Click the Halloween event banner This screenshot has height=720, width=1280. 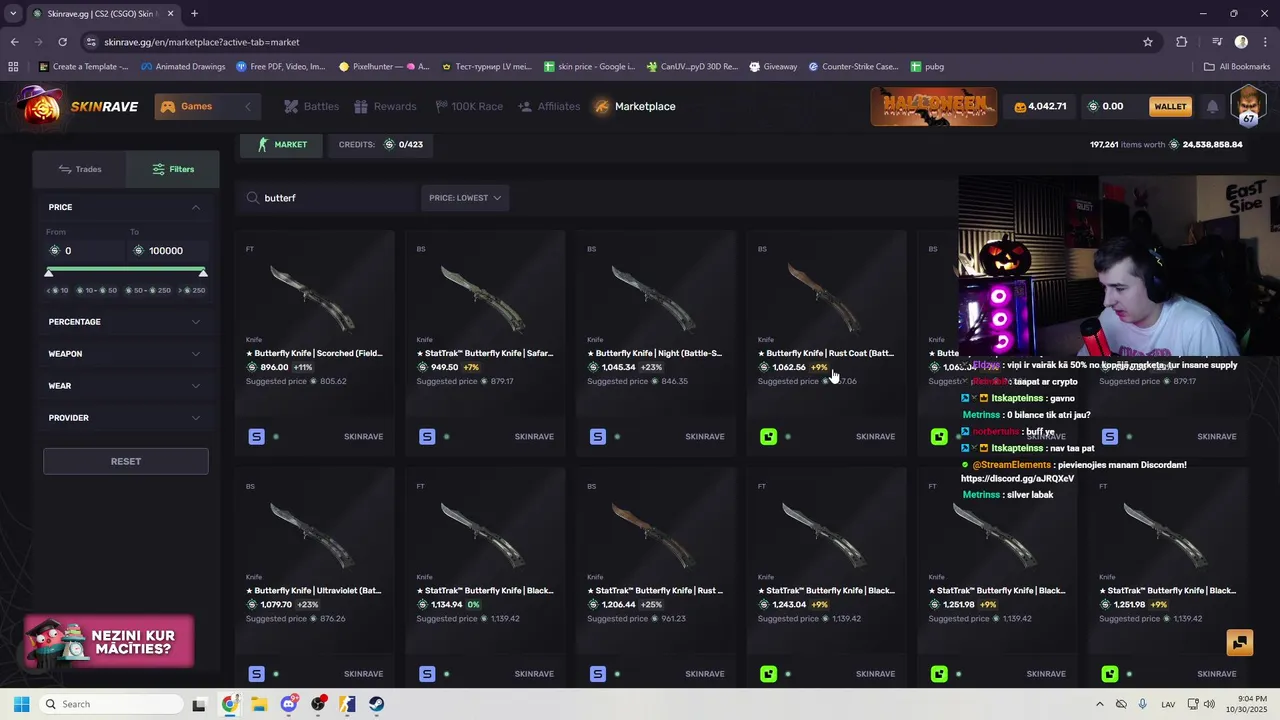point(933,106)
